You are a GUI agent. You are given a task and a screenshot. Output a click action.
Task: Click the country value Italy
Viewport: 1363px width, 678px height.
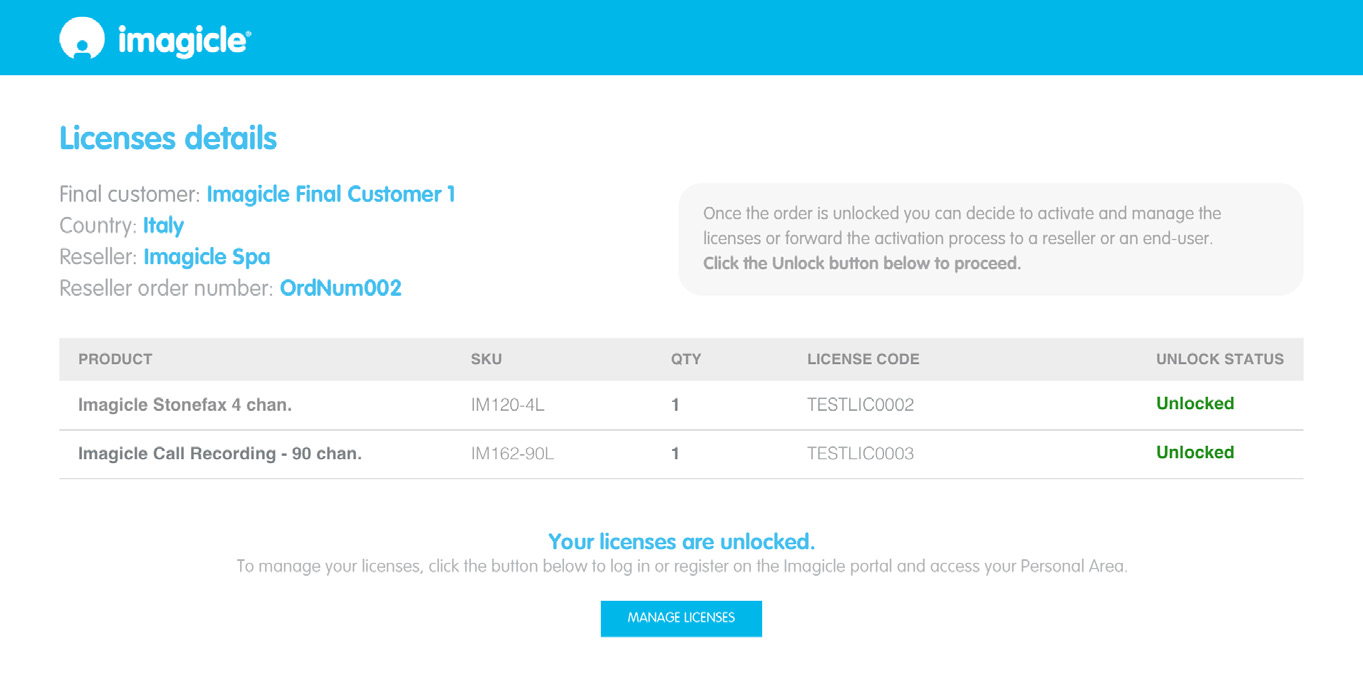pos(163,225)
